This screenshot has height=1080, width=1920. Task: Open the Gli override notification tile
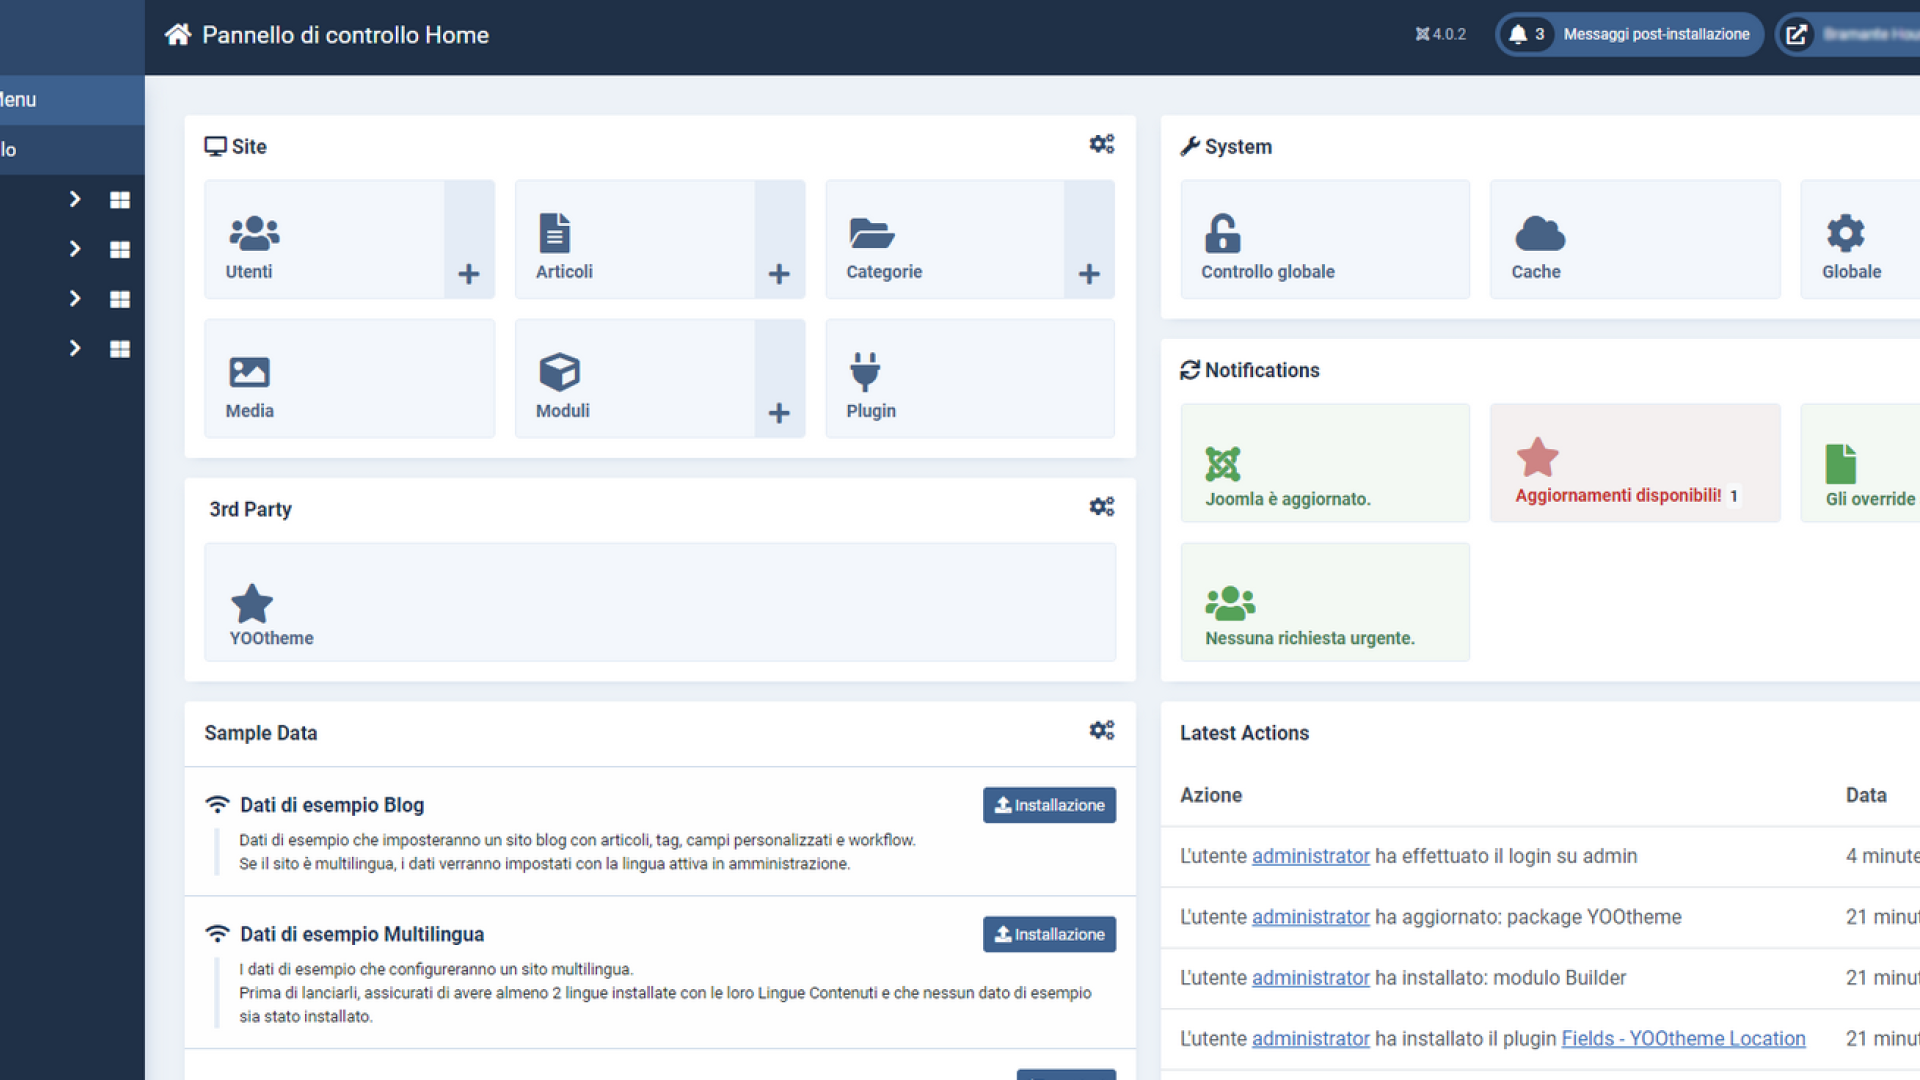[1860, 463]
